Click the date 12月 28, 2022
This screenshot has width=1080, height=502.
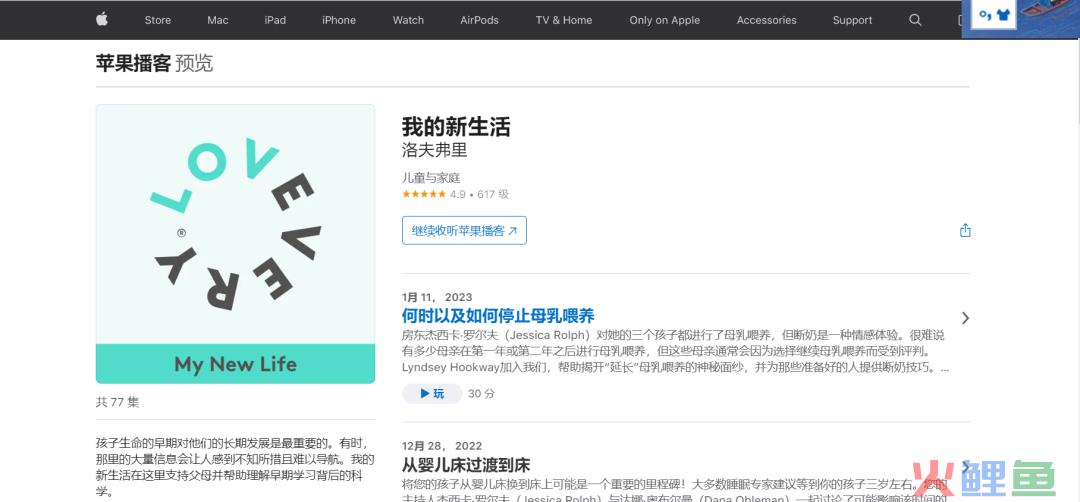442,446
